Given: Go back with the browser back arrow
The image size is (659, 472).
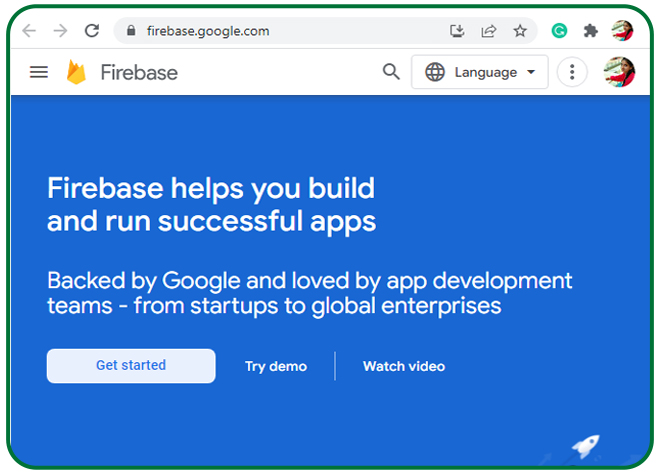Looking at the screenshot, I should 29,31.
